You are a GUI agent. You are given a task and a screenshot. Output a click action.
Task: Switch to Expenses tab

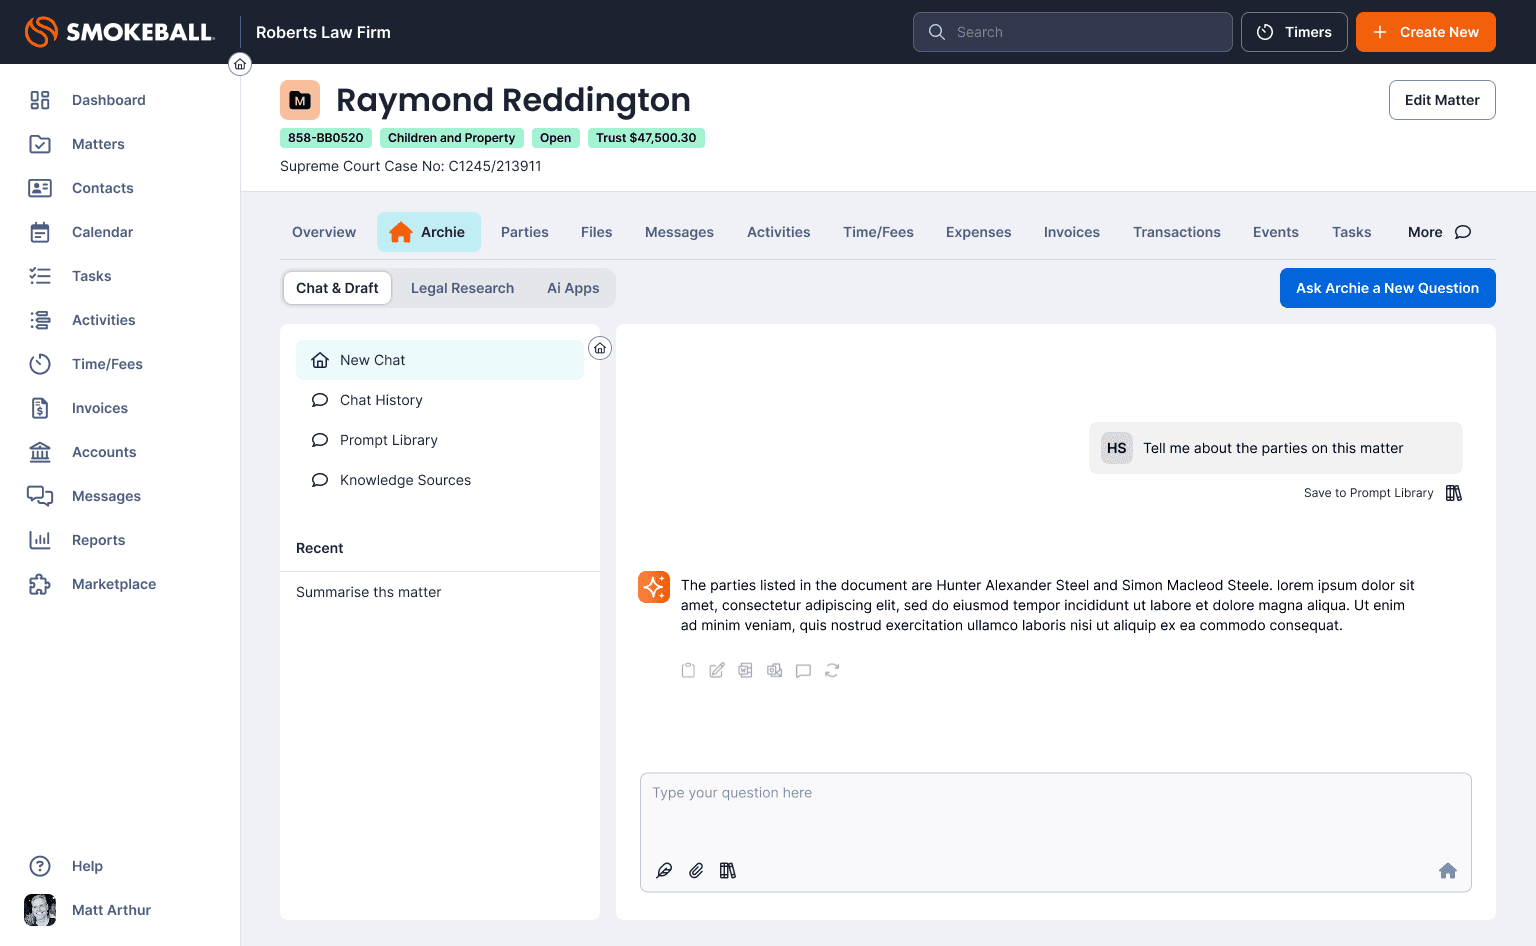(x=979, y=232)
